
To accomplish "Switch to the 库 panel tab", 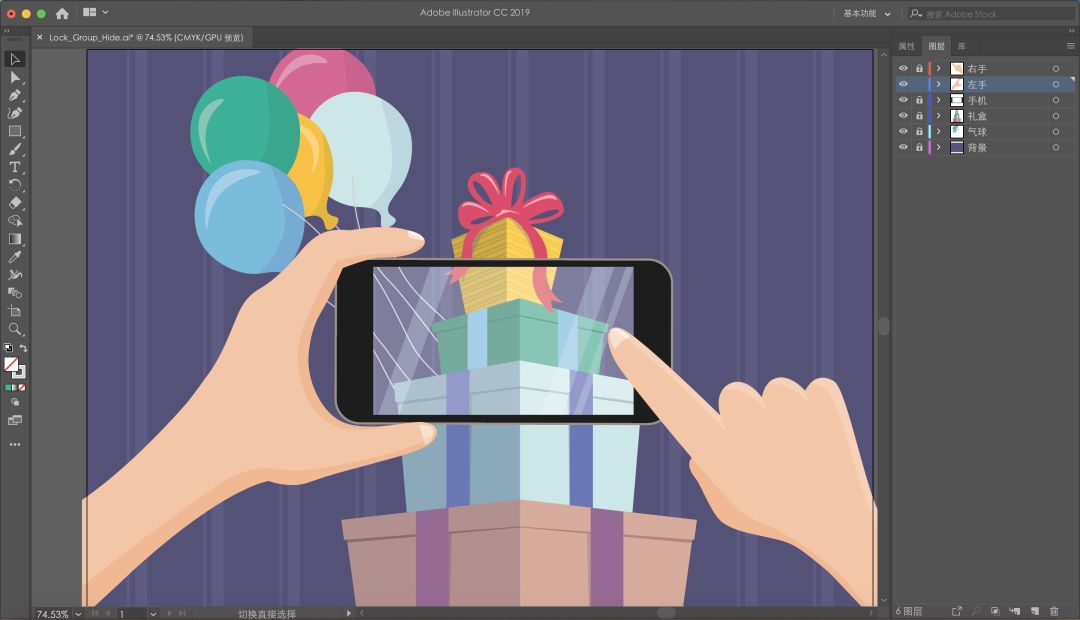I will pos(962,46).
